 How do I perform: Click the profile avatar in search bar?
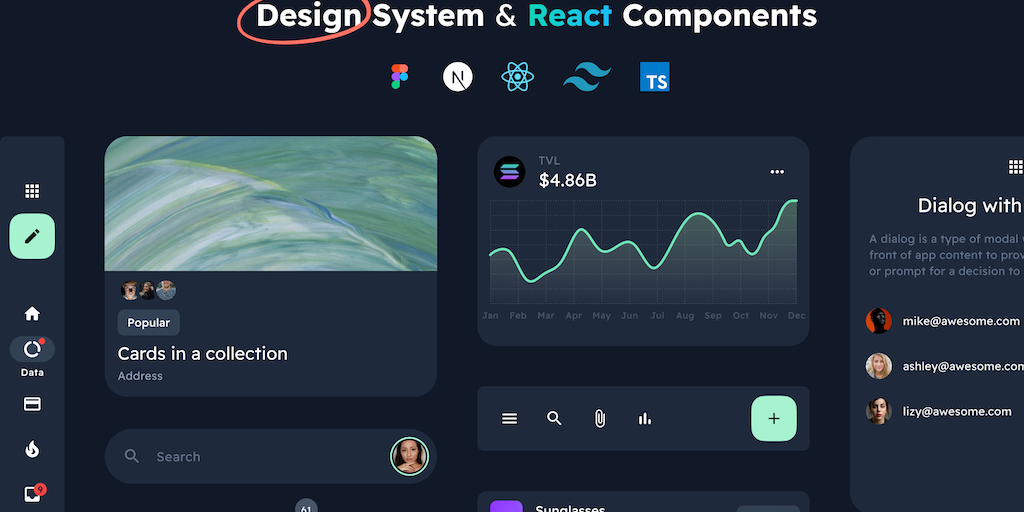click(x=409, y=456)
